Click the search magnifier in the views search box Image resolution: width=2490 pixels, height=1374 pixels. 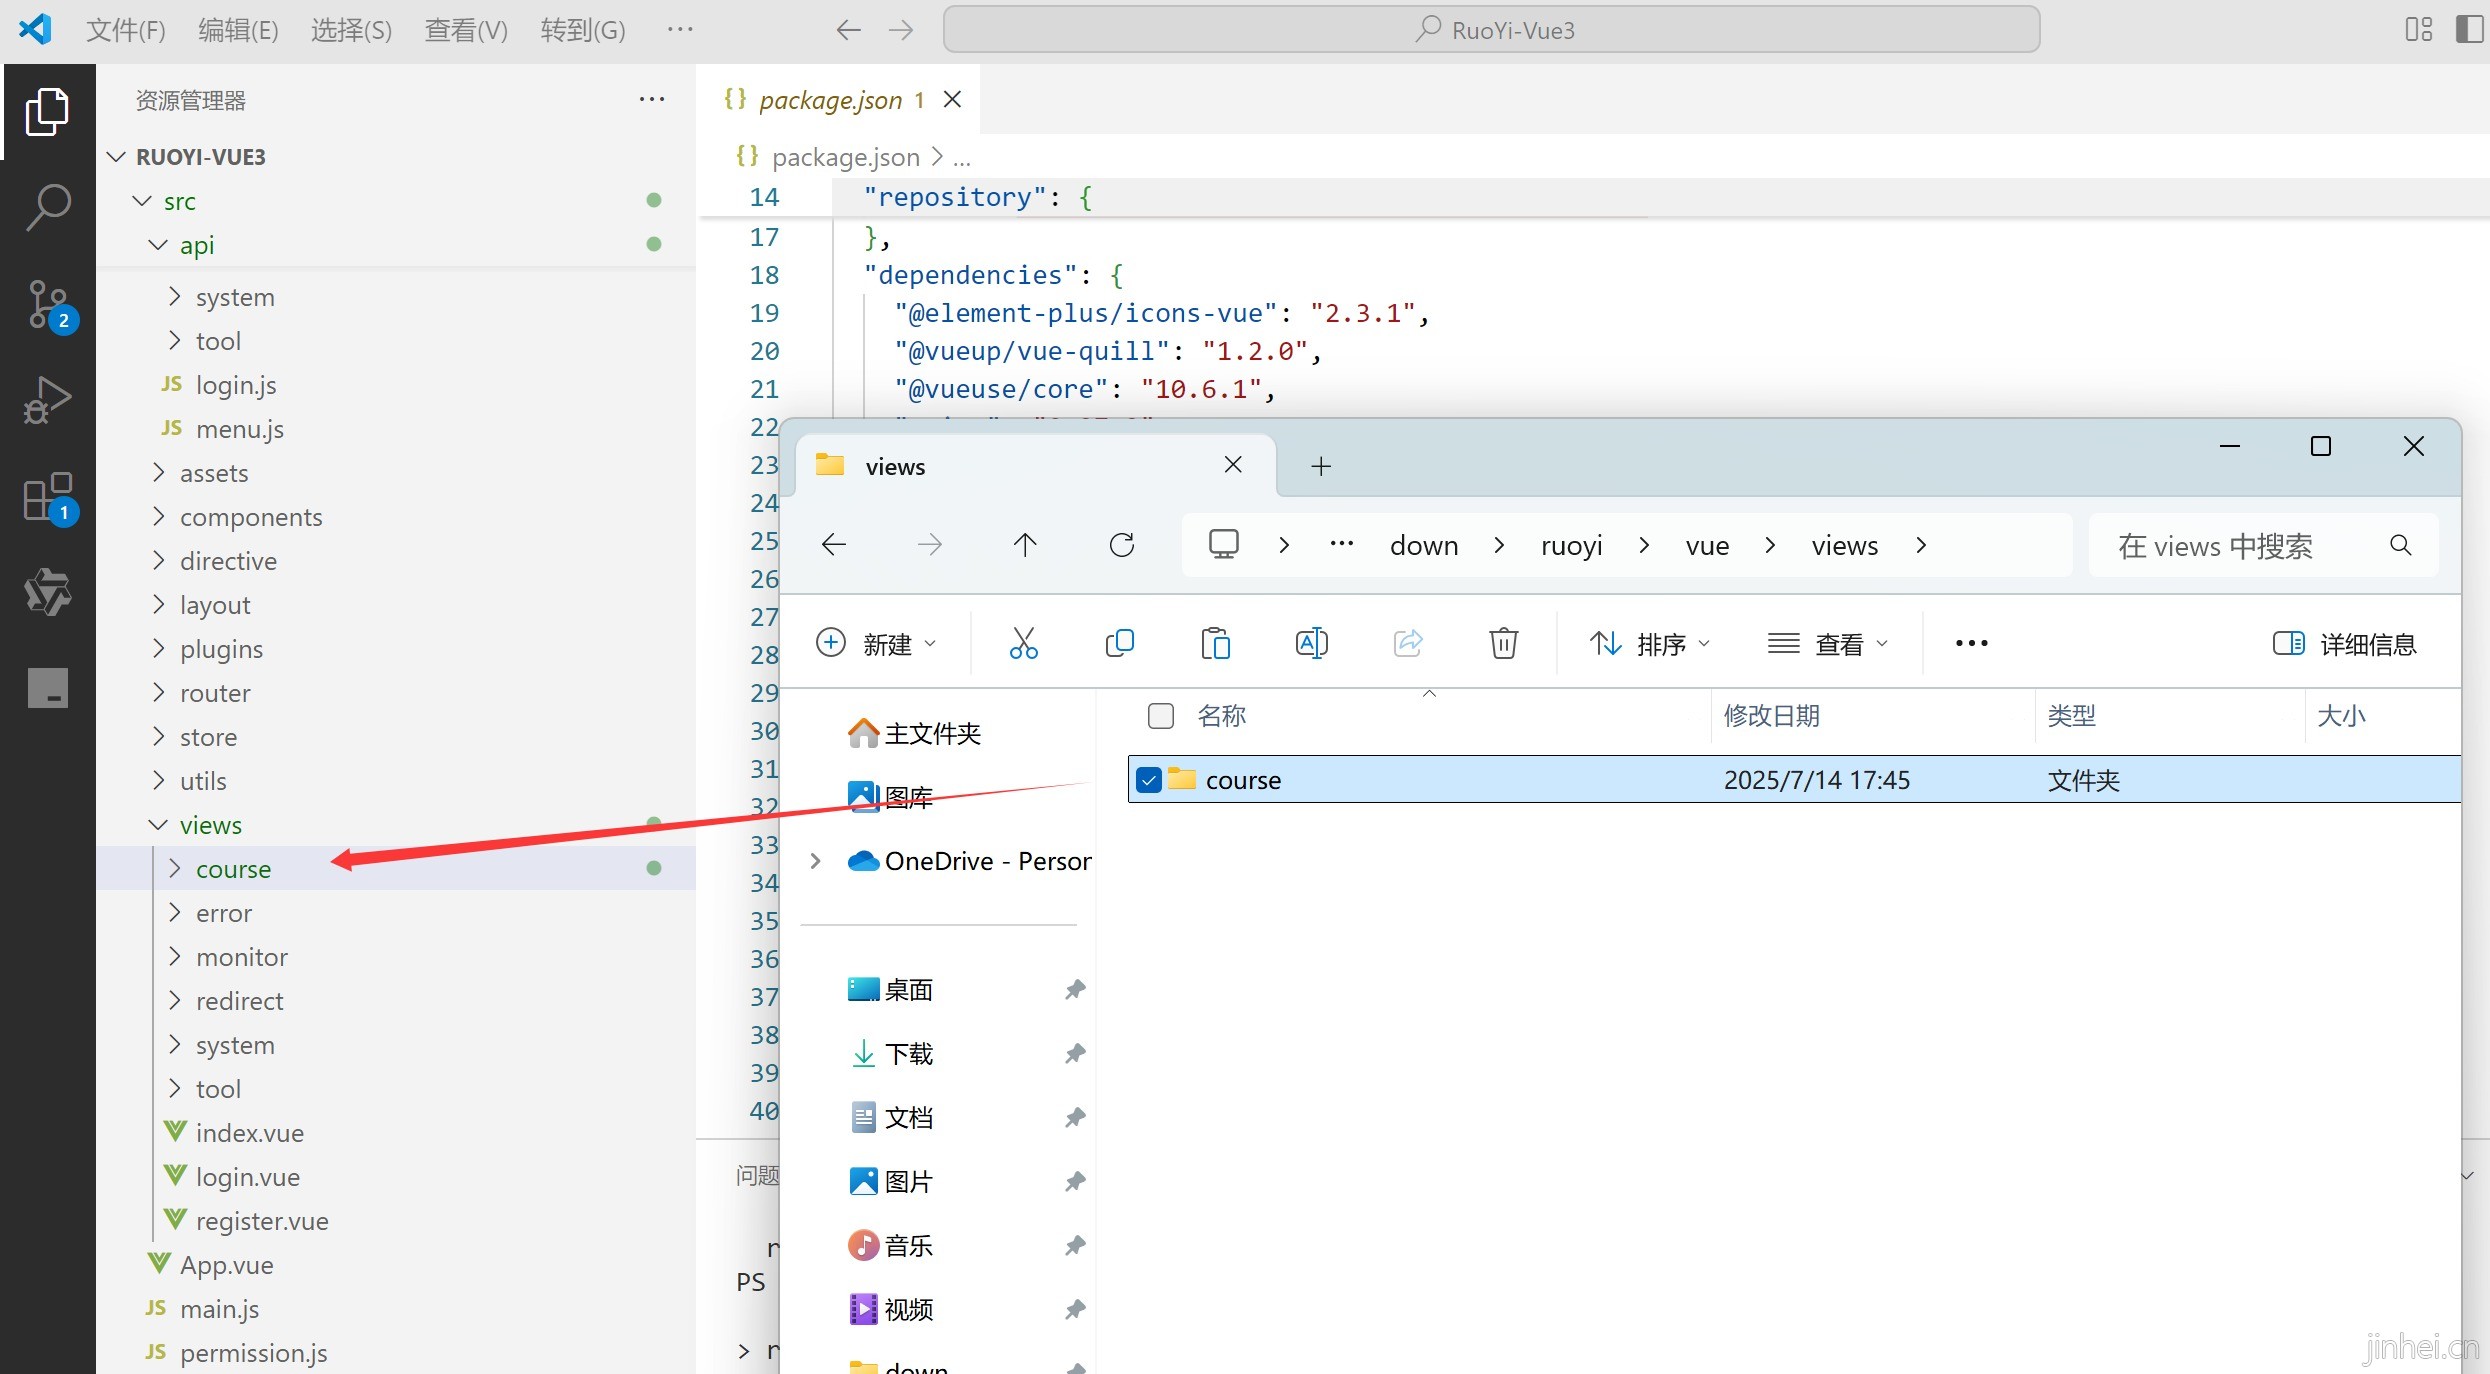point(2400,545)
